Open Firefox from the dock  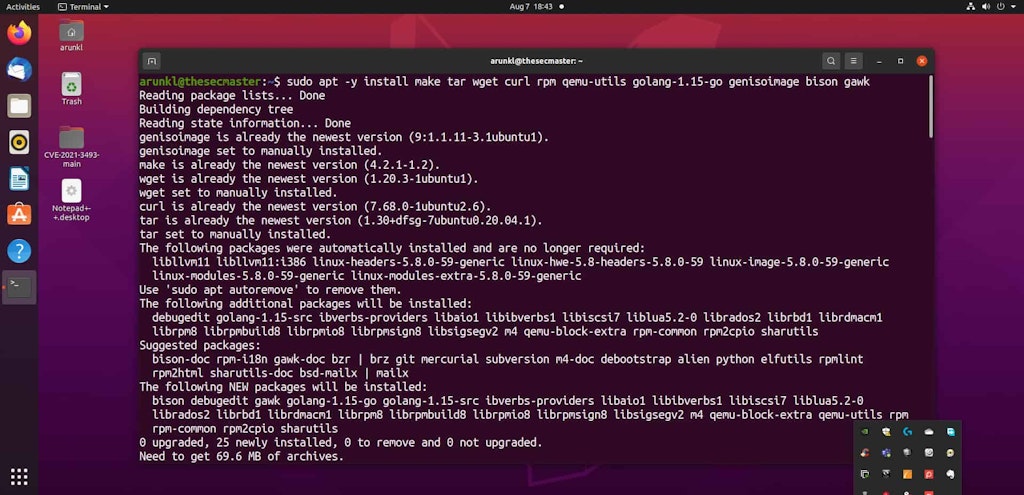(x=19, y=33)
